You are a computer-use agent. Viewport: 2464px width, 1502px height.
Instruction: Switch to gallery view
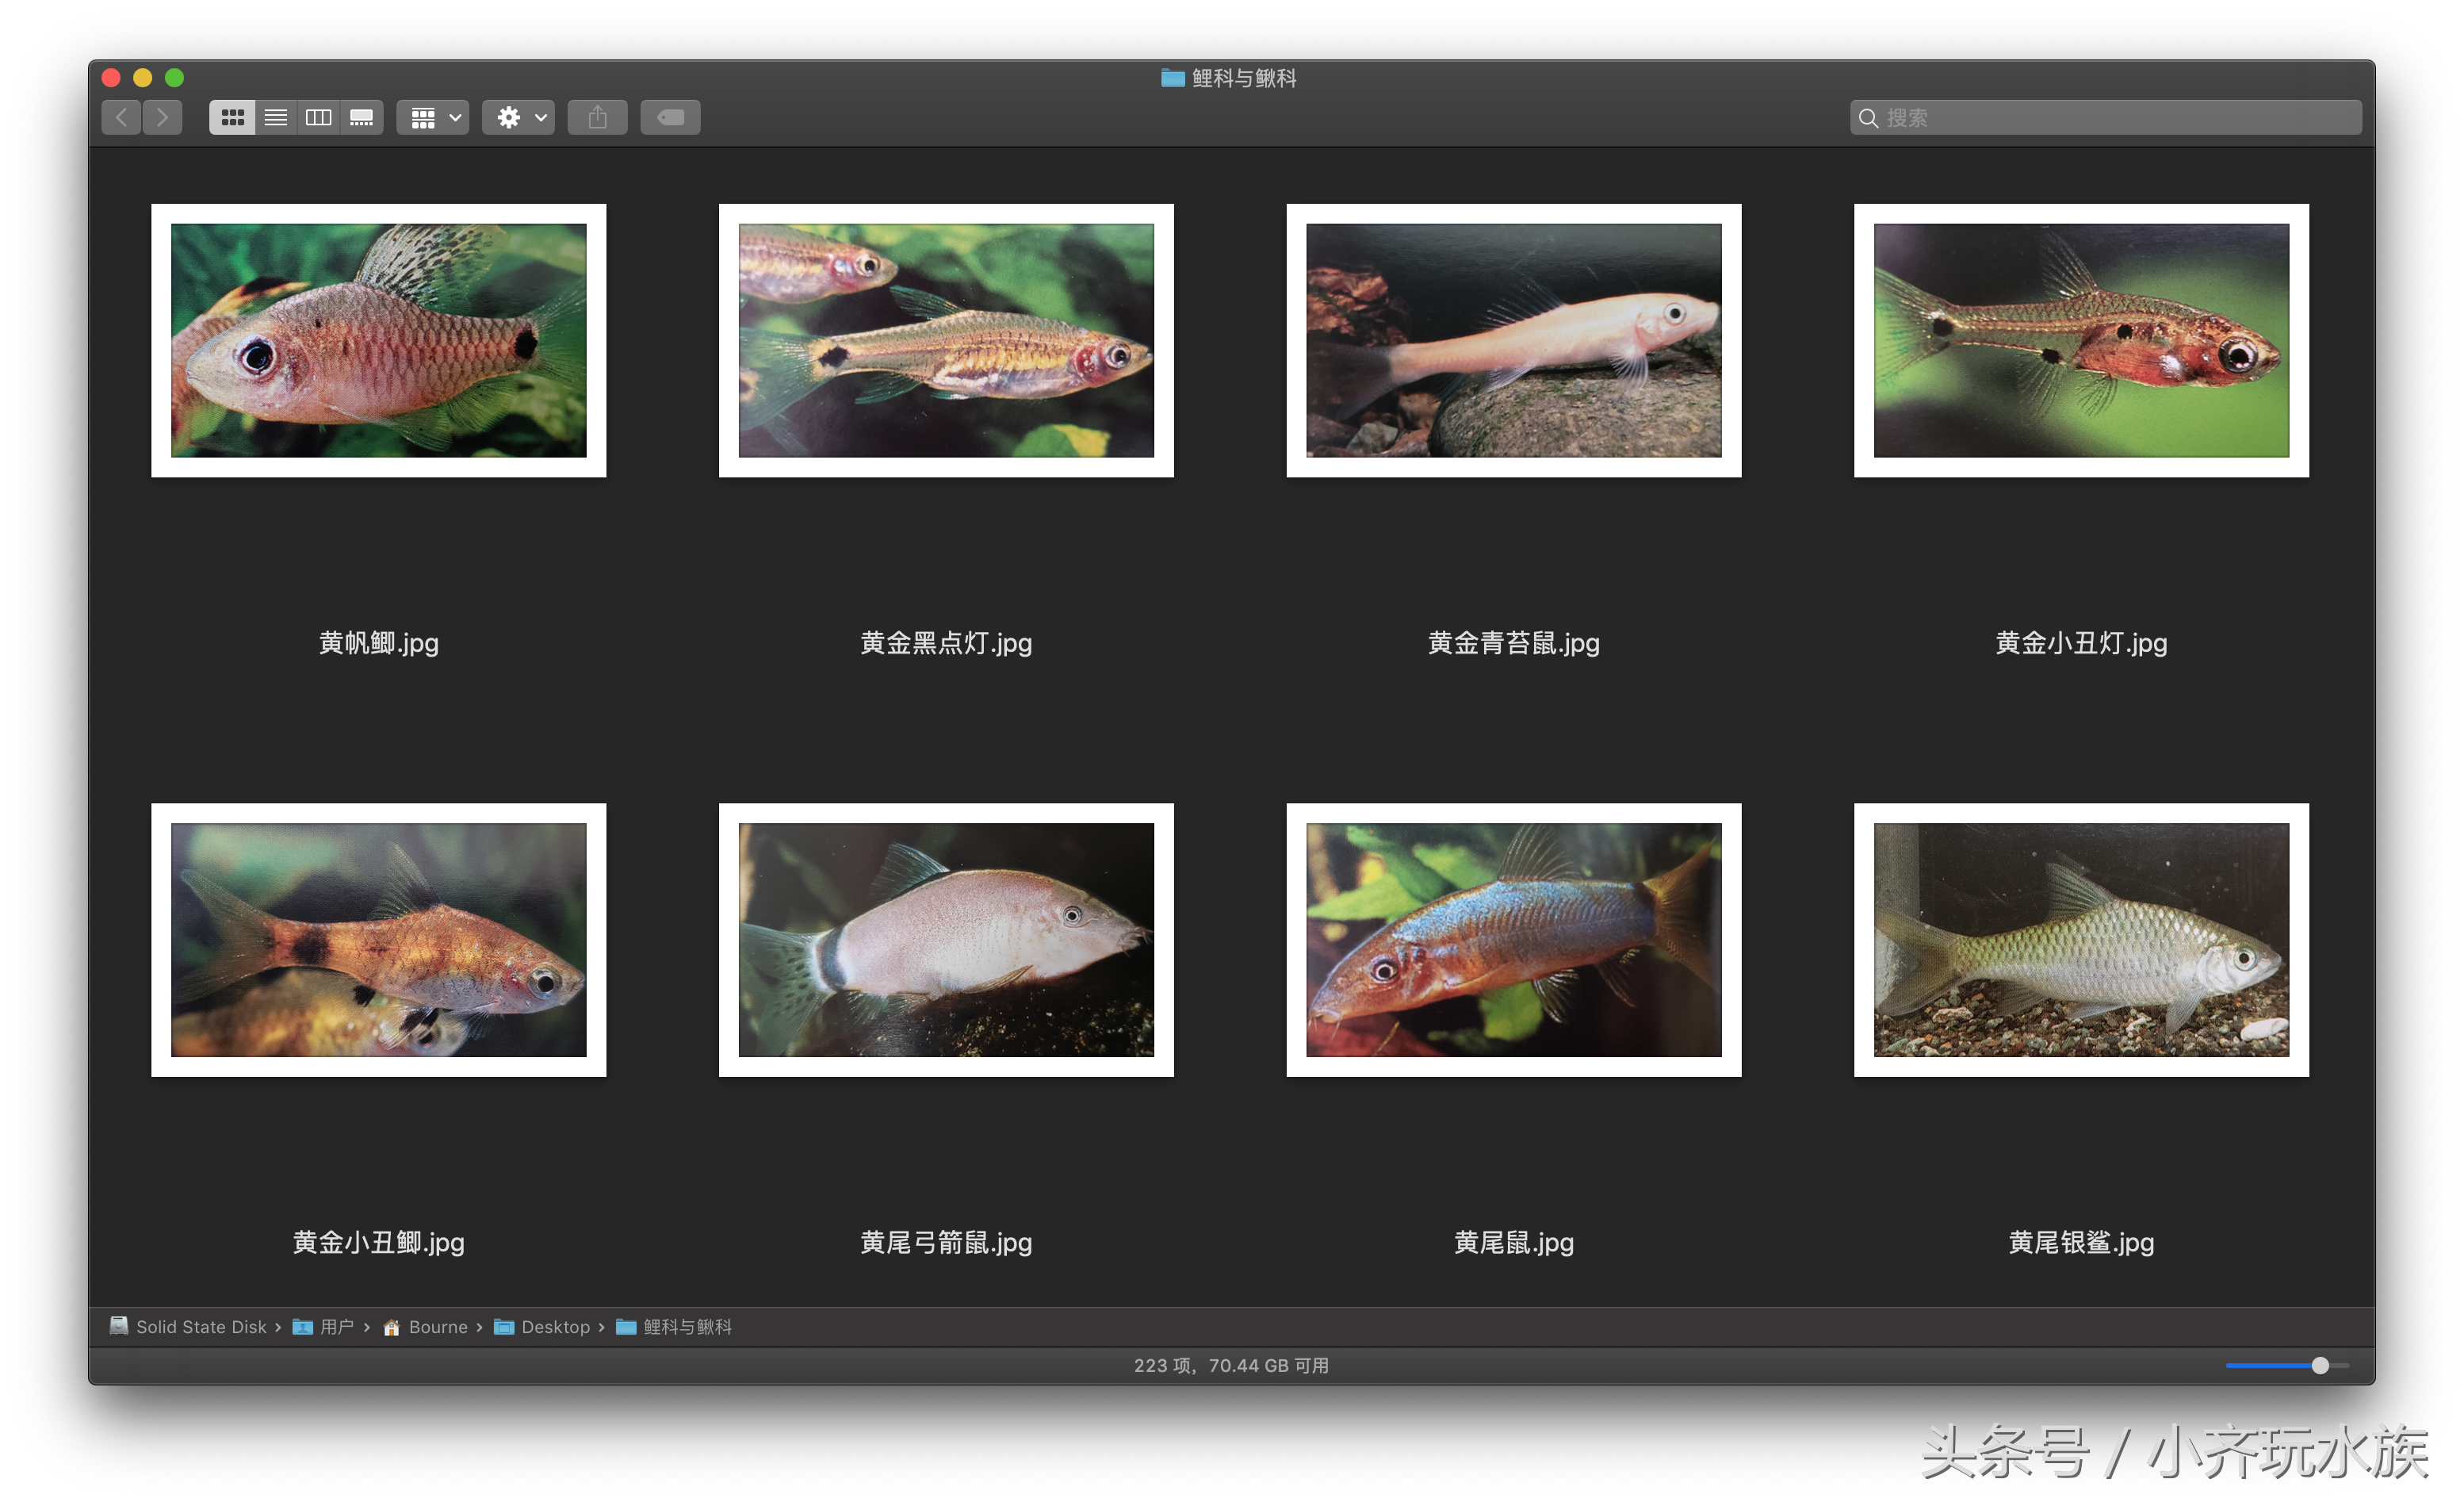362,118
